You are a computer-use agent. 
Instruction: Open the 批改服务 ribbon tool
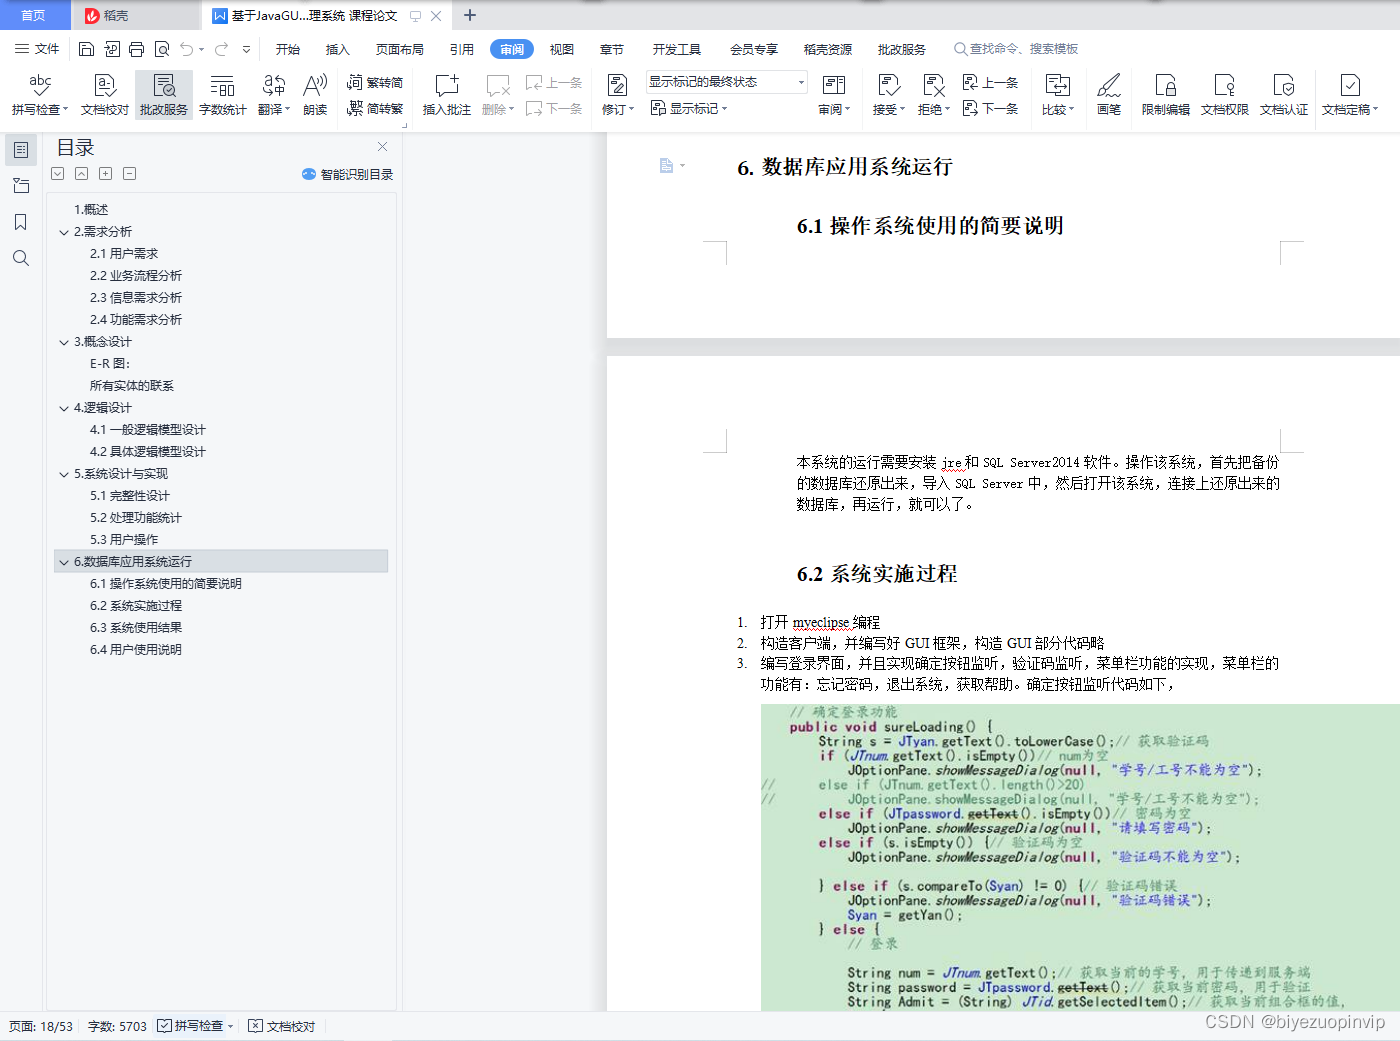pyautogui.click(x=164, y=95)
